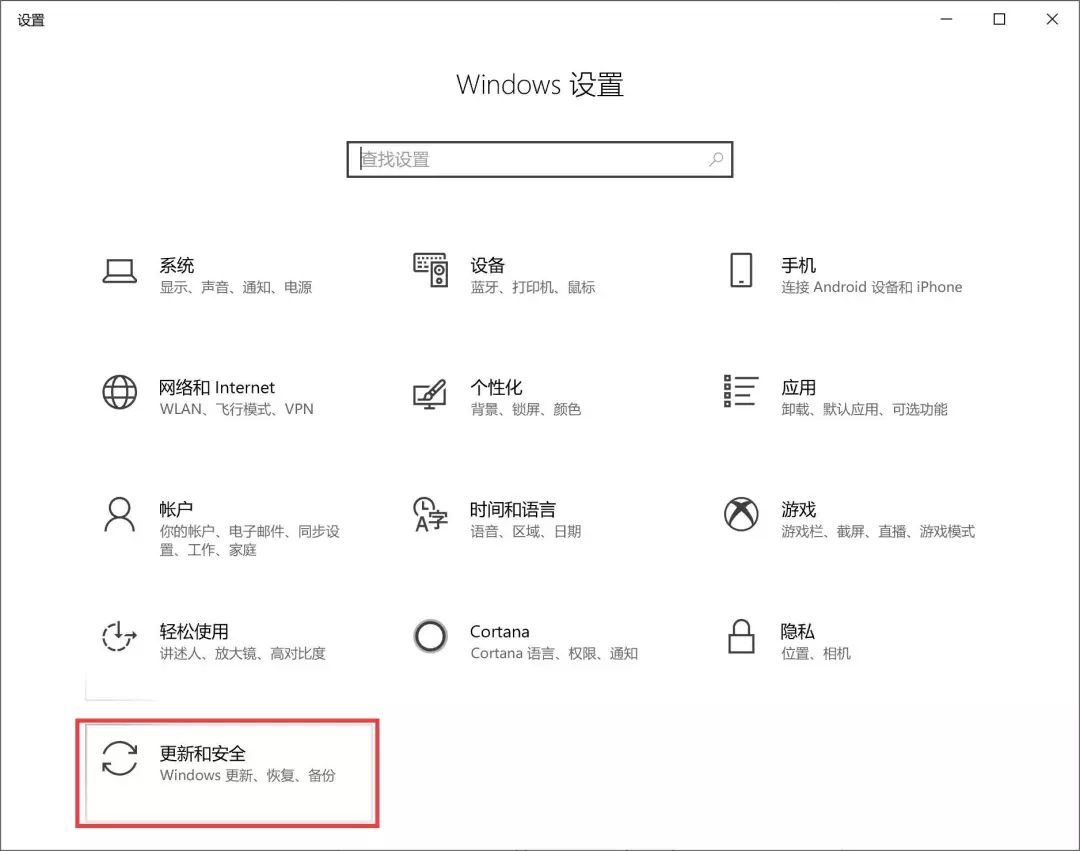Open the 系统 laptop icon
The width and height of the screenshot is (1080, 851).
pos(120,271)
